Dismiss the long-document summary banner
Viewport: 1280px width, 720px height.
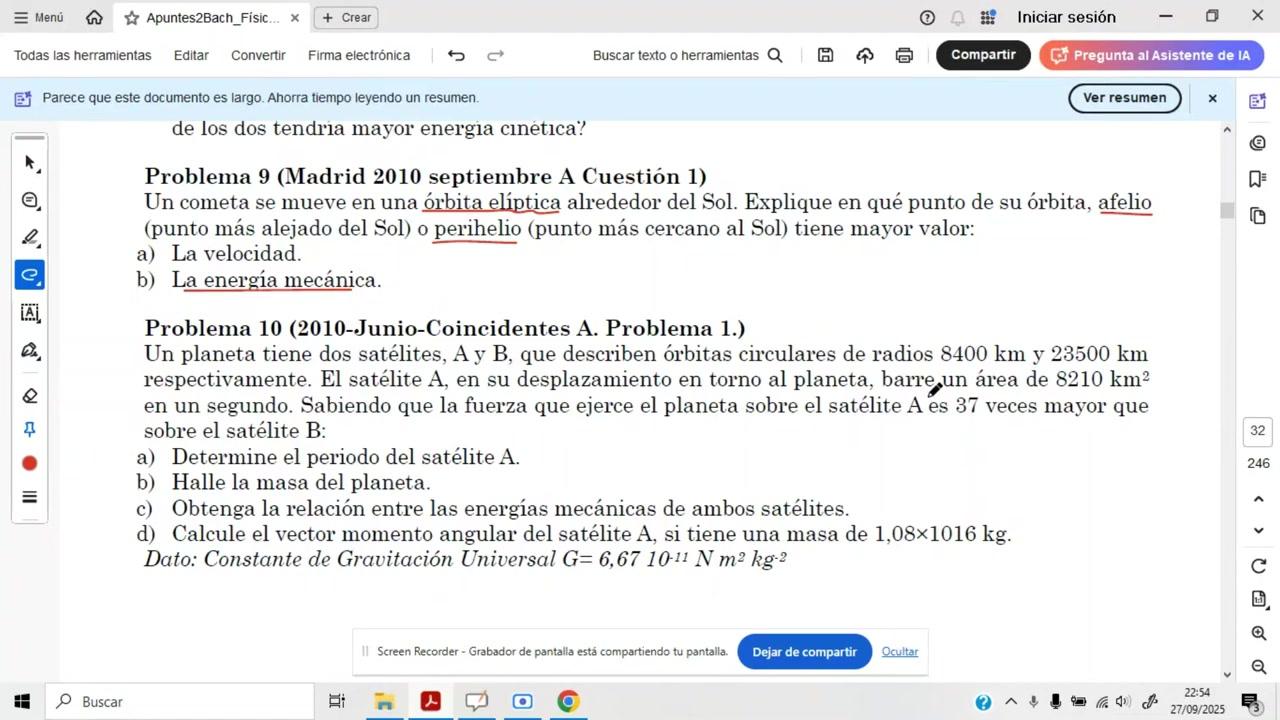pos(1212,98)
